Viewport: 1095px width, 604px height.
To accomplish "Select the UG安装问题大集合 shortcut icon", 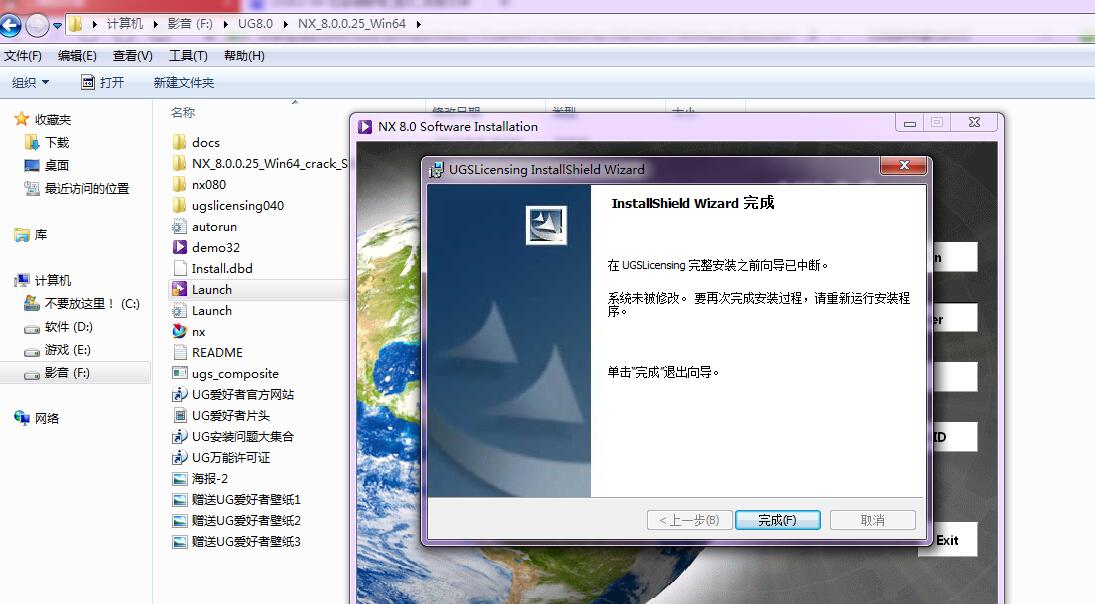I will 179,436.
